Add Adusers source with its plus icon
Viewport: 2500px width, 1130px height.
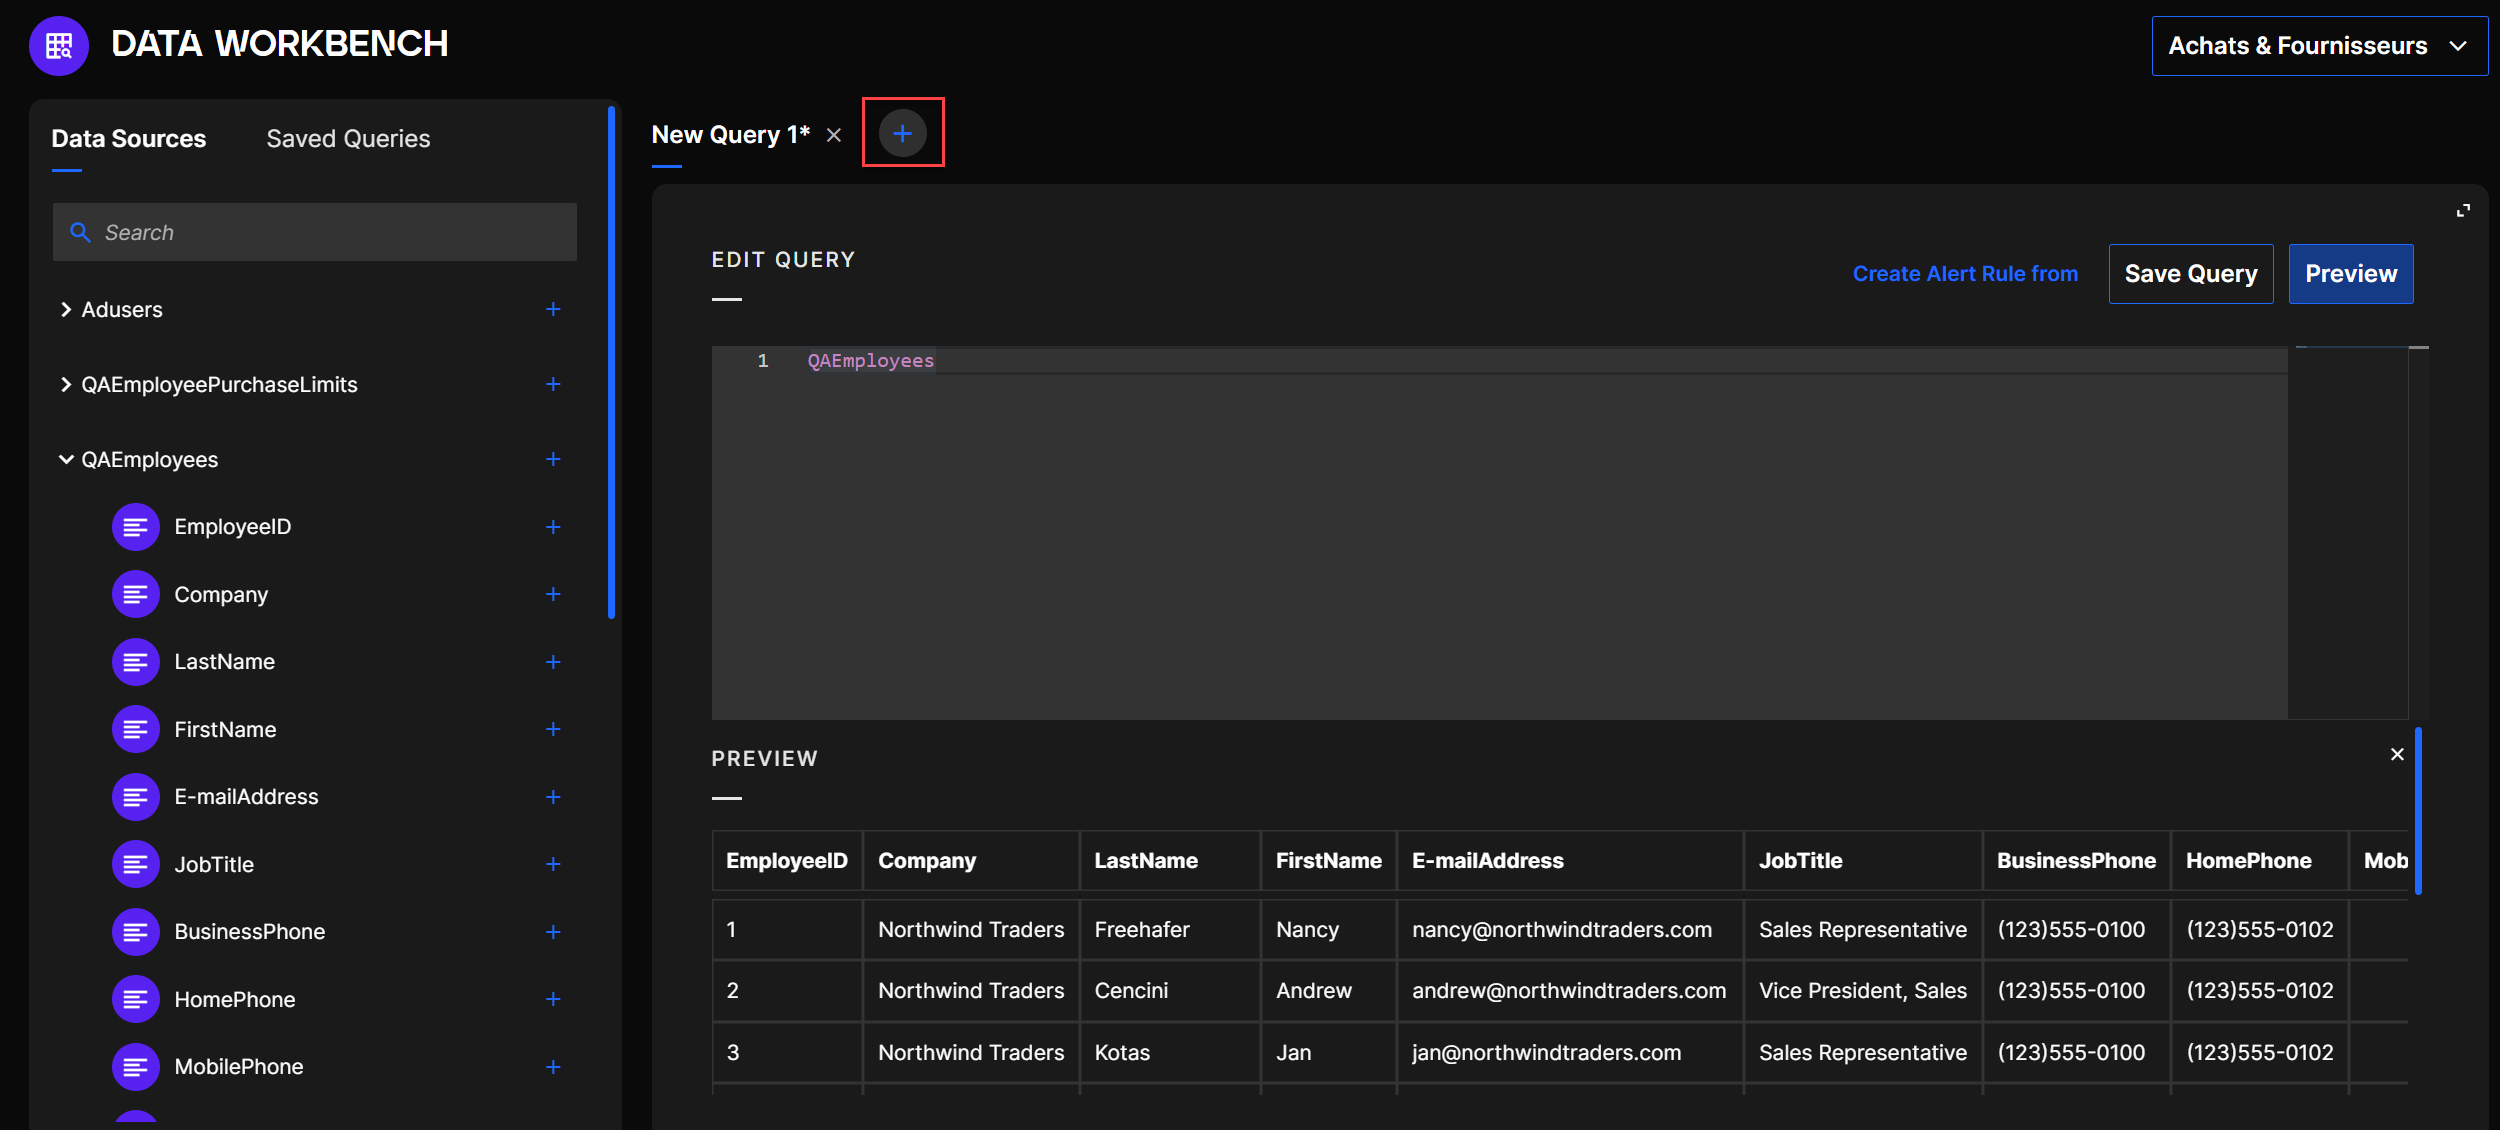tap(553, 309)
